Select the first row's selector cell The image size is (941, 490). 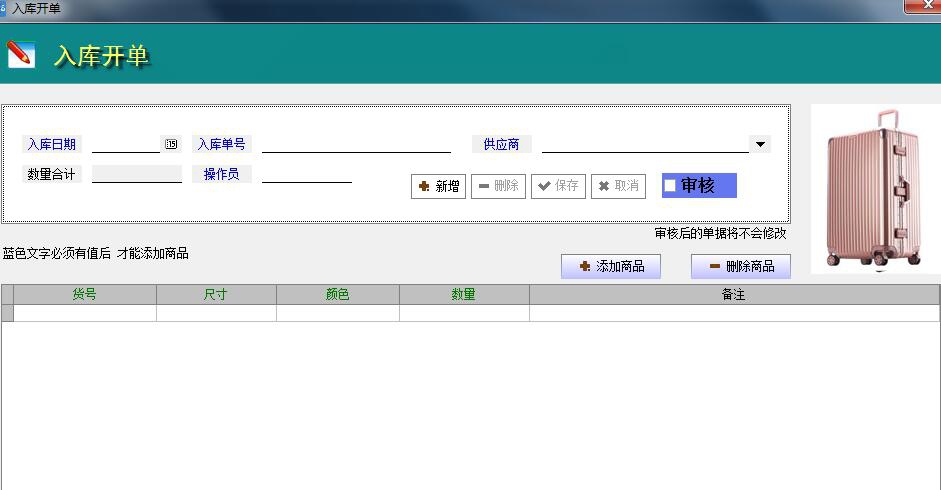tap(7, 313)
